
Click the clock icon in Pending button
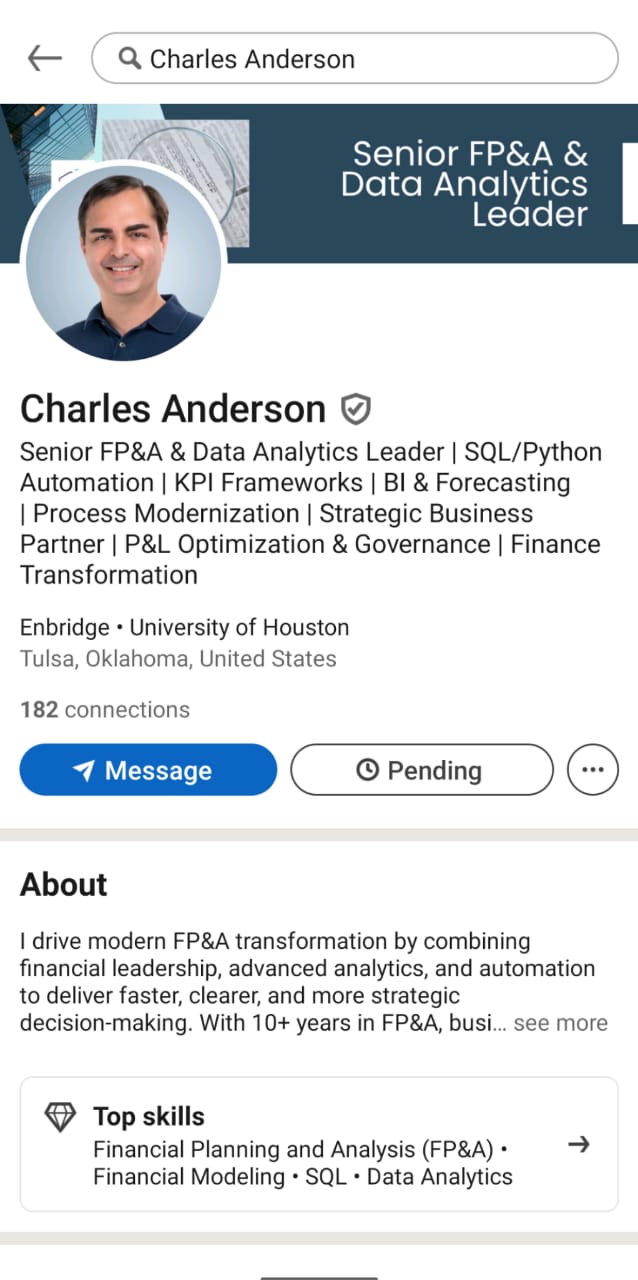(368, 770)
